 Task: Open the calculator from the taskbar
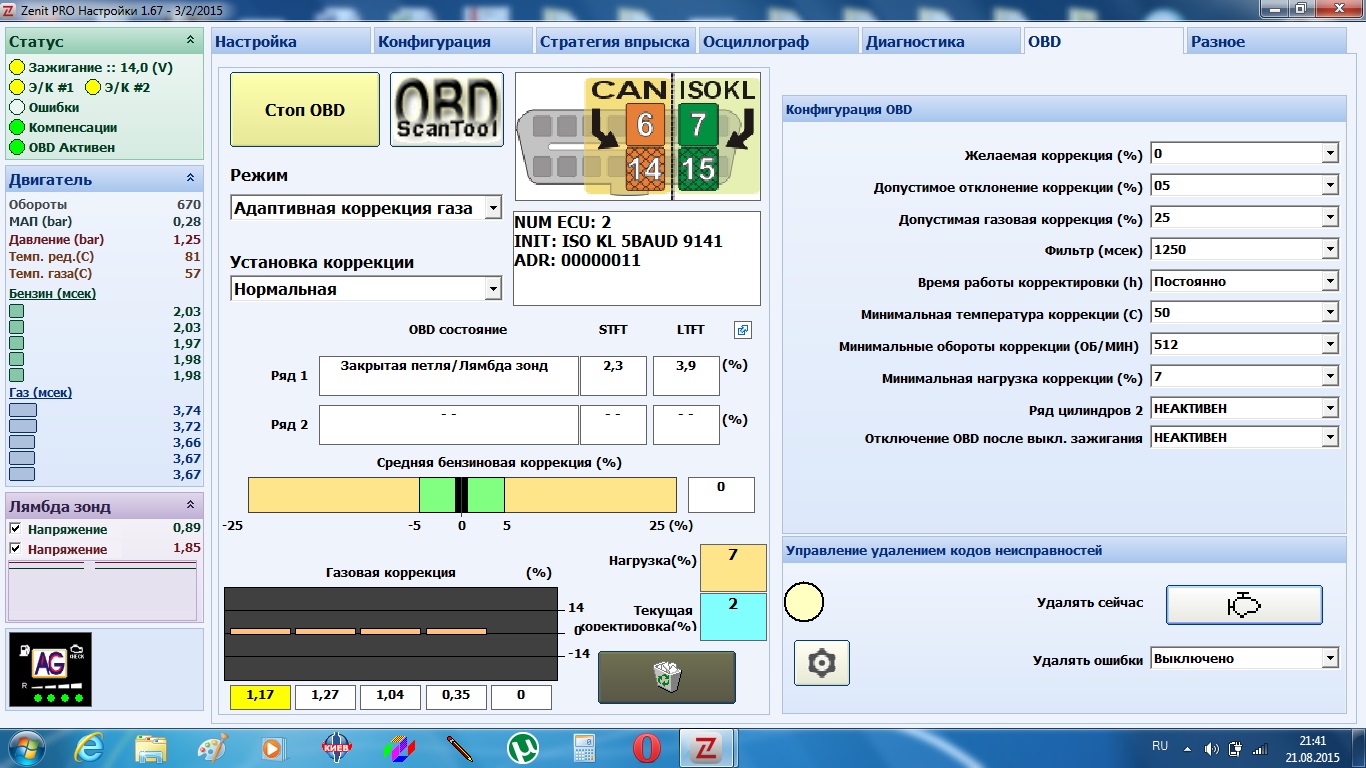coord(583,748)
